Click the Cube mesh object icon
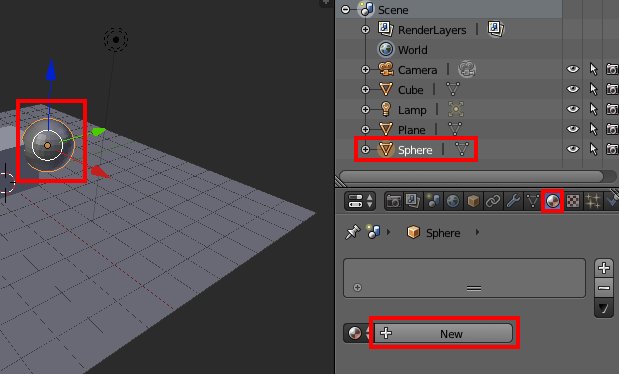The image size is (619, 374). pos(386,89)
